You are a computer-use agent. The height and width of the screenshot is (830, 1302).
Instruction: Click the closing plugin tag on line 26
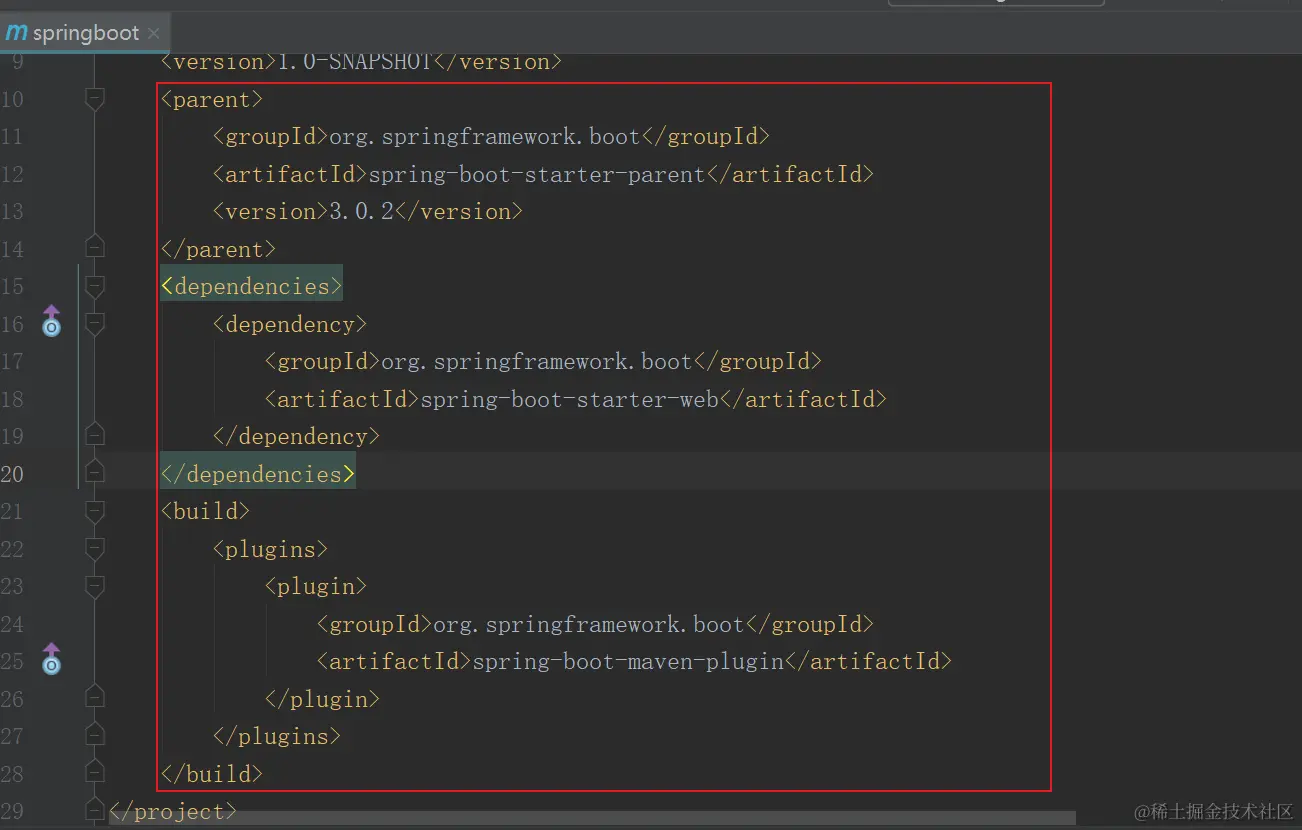pyautogui.click(x=322, y=699)
